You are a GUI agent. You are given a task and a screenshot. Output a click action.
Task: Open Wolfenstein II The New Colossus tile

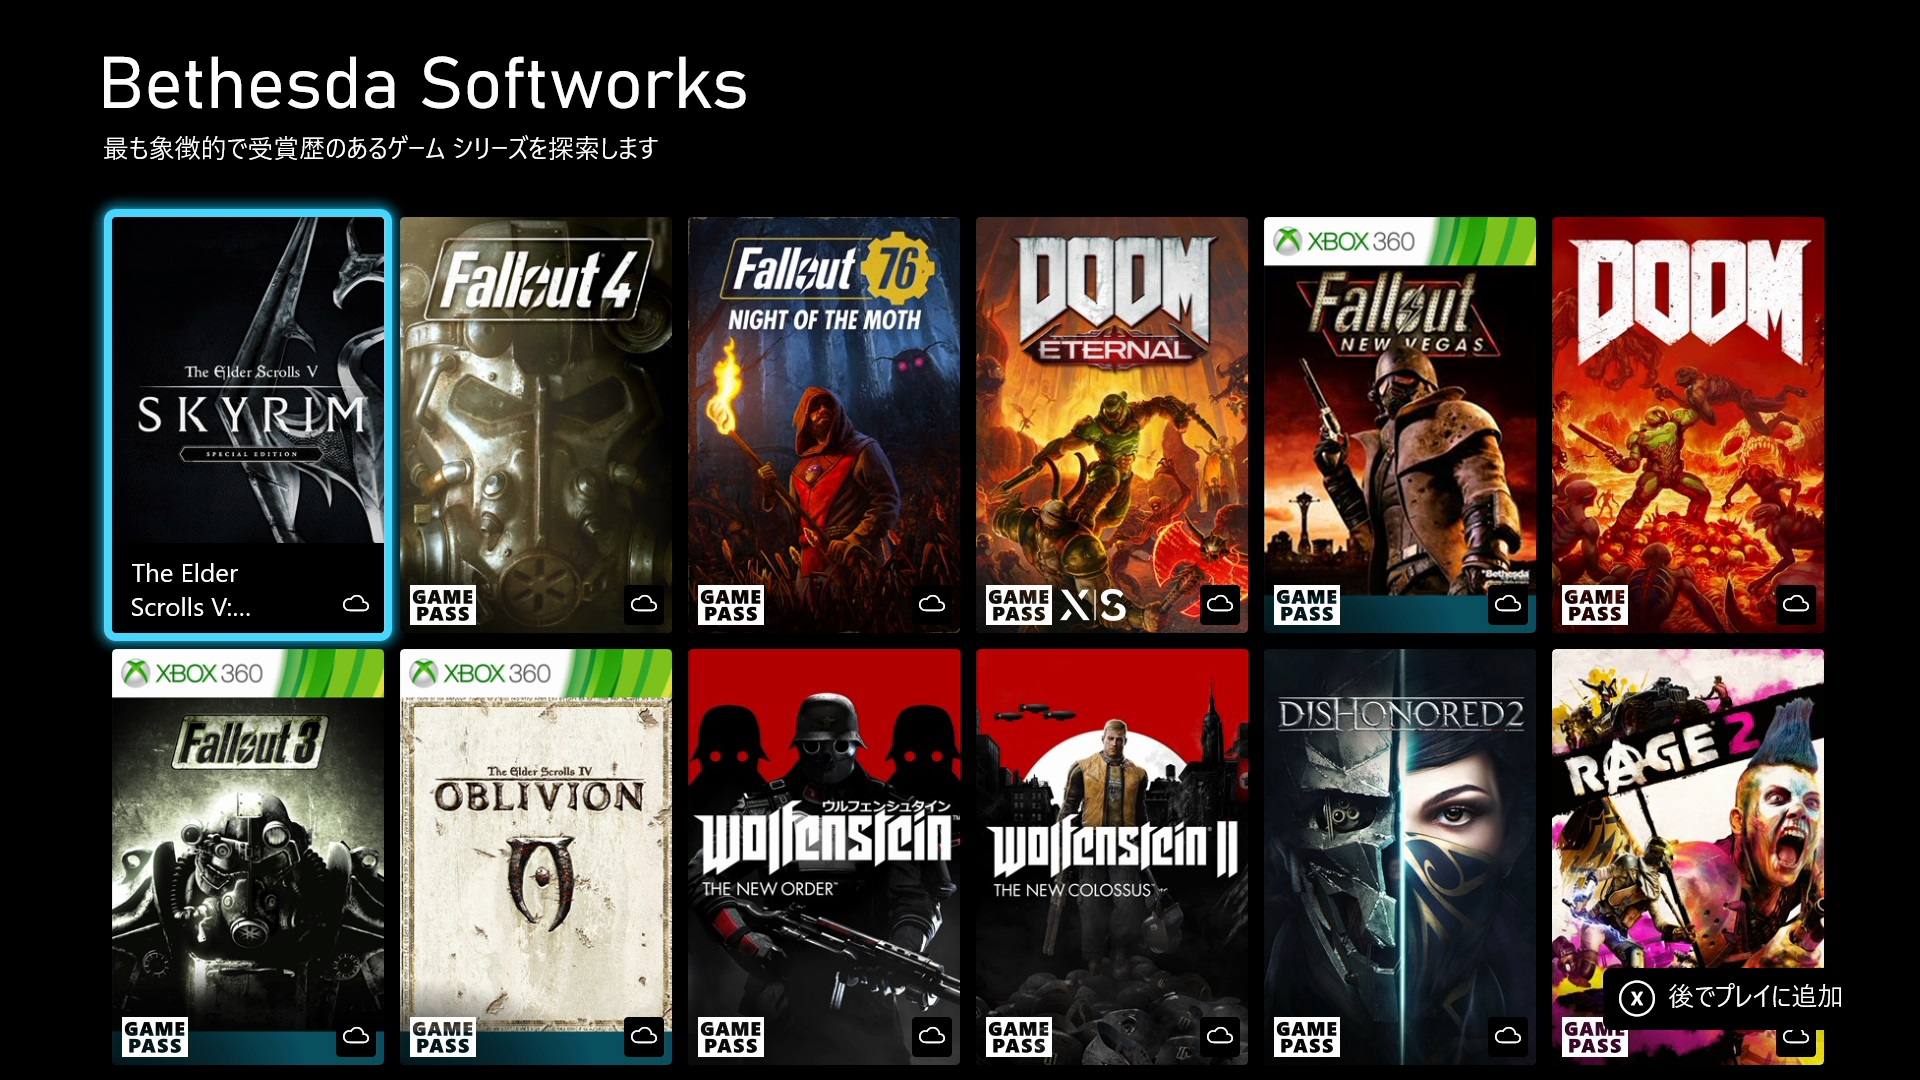coord(1112,857)
